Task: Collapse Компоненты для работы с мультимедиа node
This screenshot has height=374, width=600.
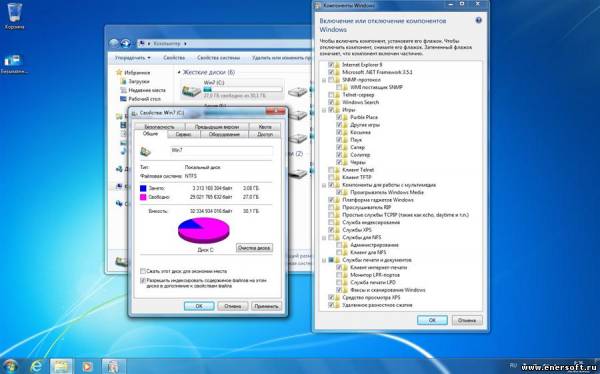Action: click(324, 185)
